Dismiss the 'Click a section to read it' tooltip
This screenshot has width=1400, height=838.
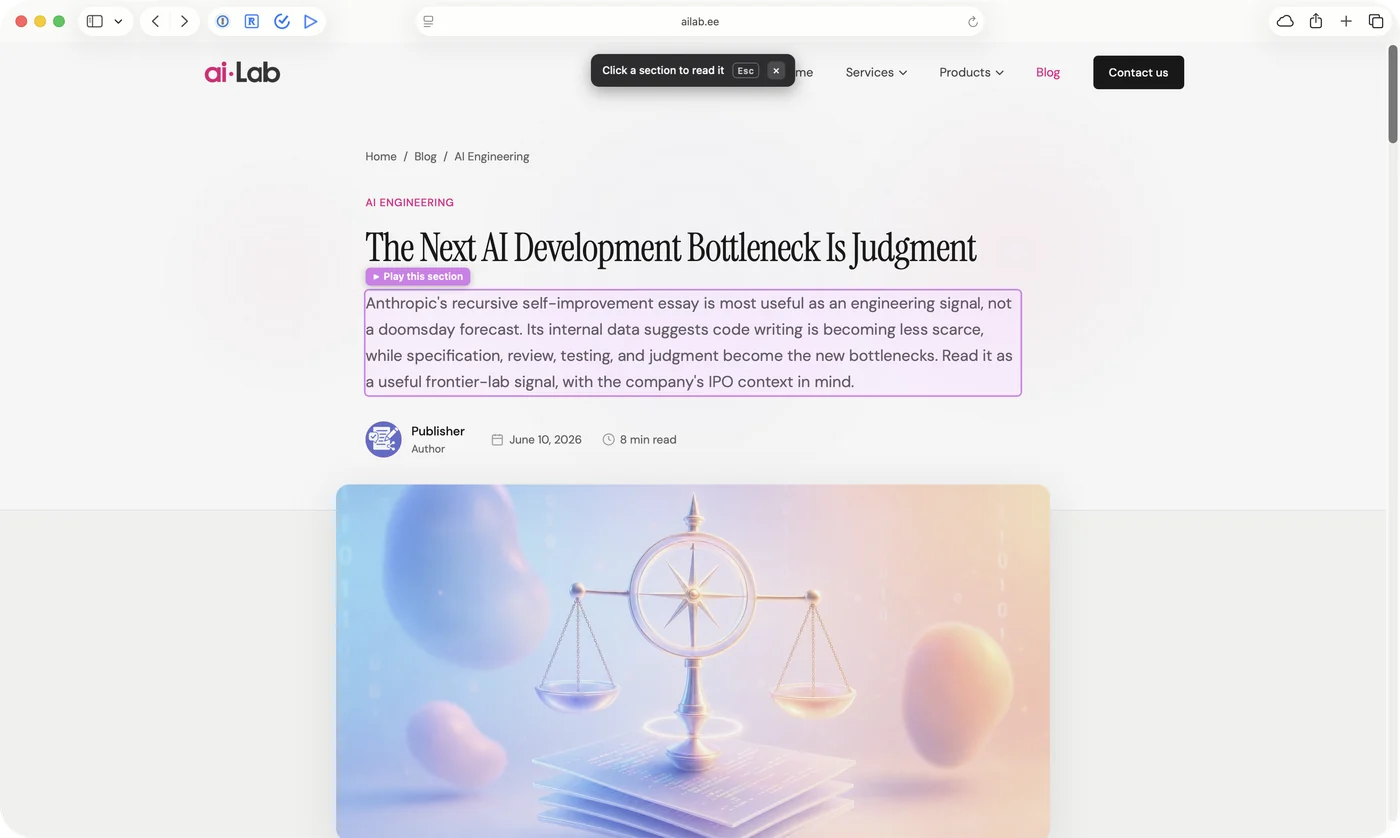pyautogui.click(x=776, y=71)
